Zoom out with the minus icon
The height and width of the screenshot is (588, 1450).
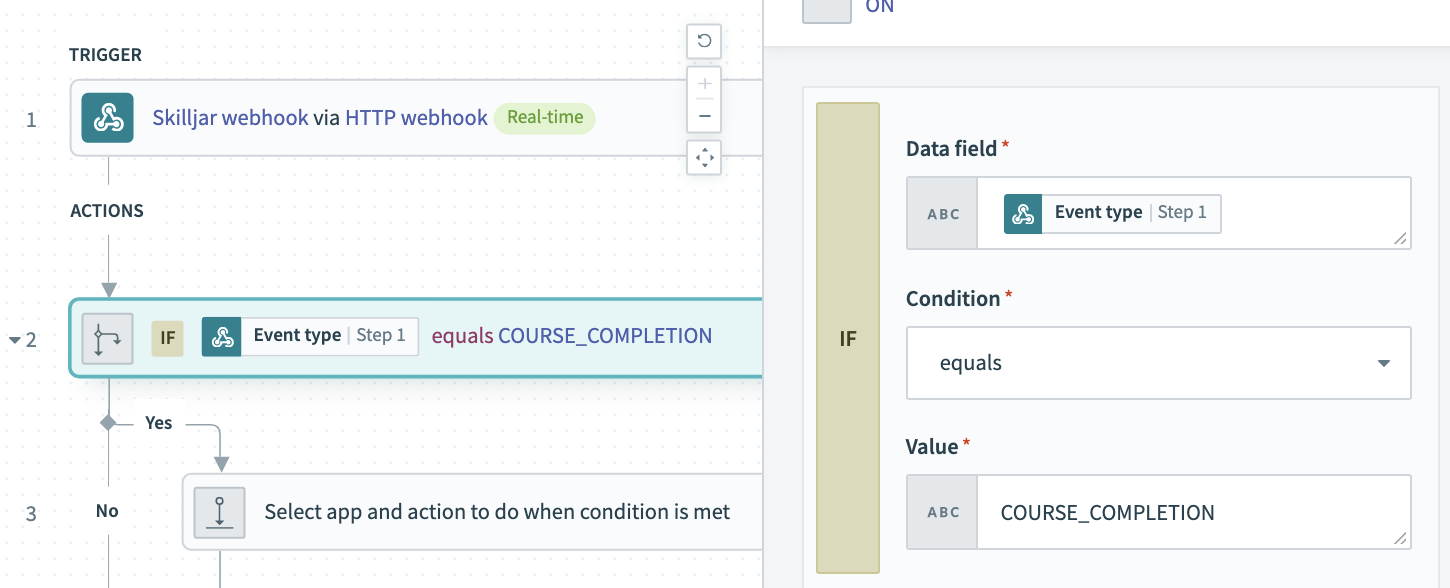pos(704,116)
